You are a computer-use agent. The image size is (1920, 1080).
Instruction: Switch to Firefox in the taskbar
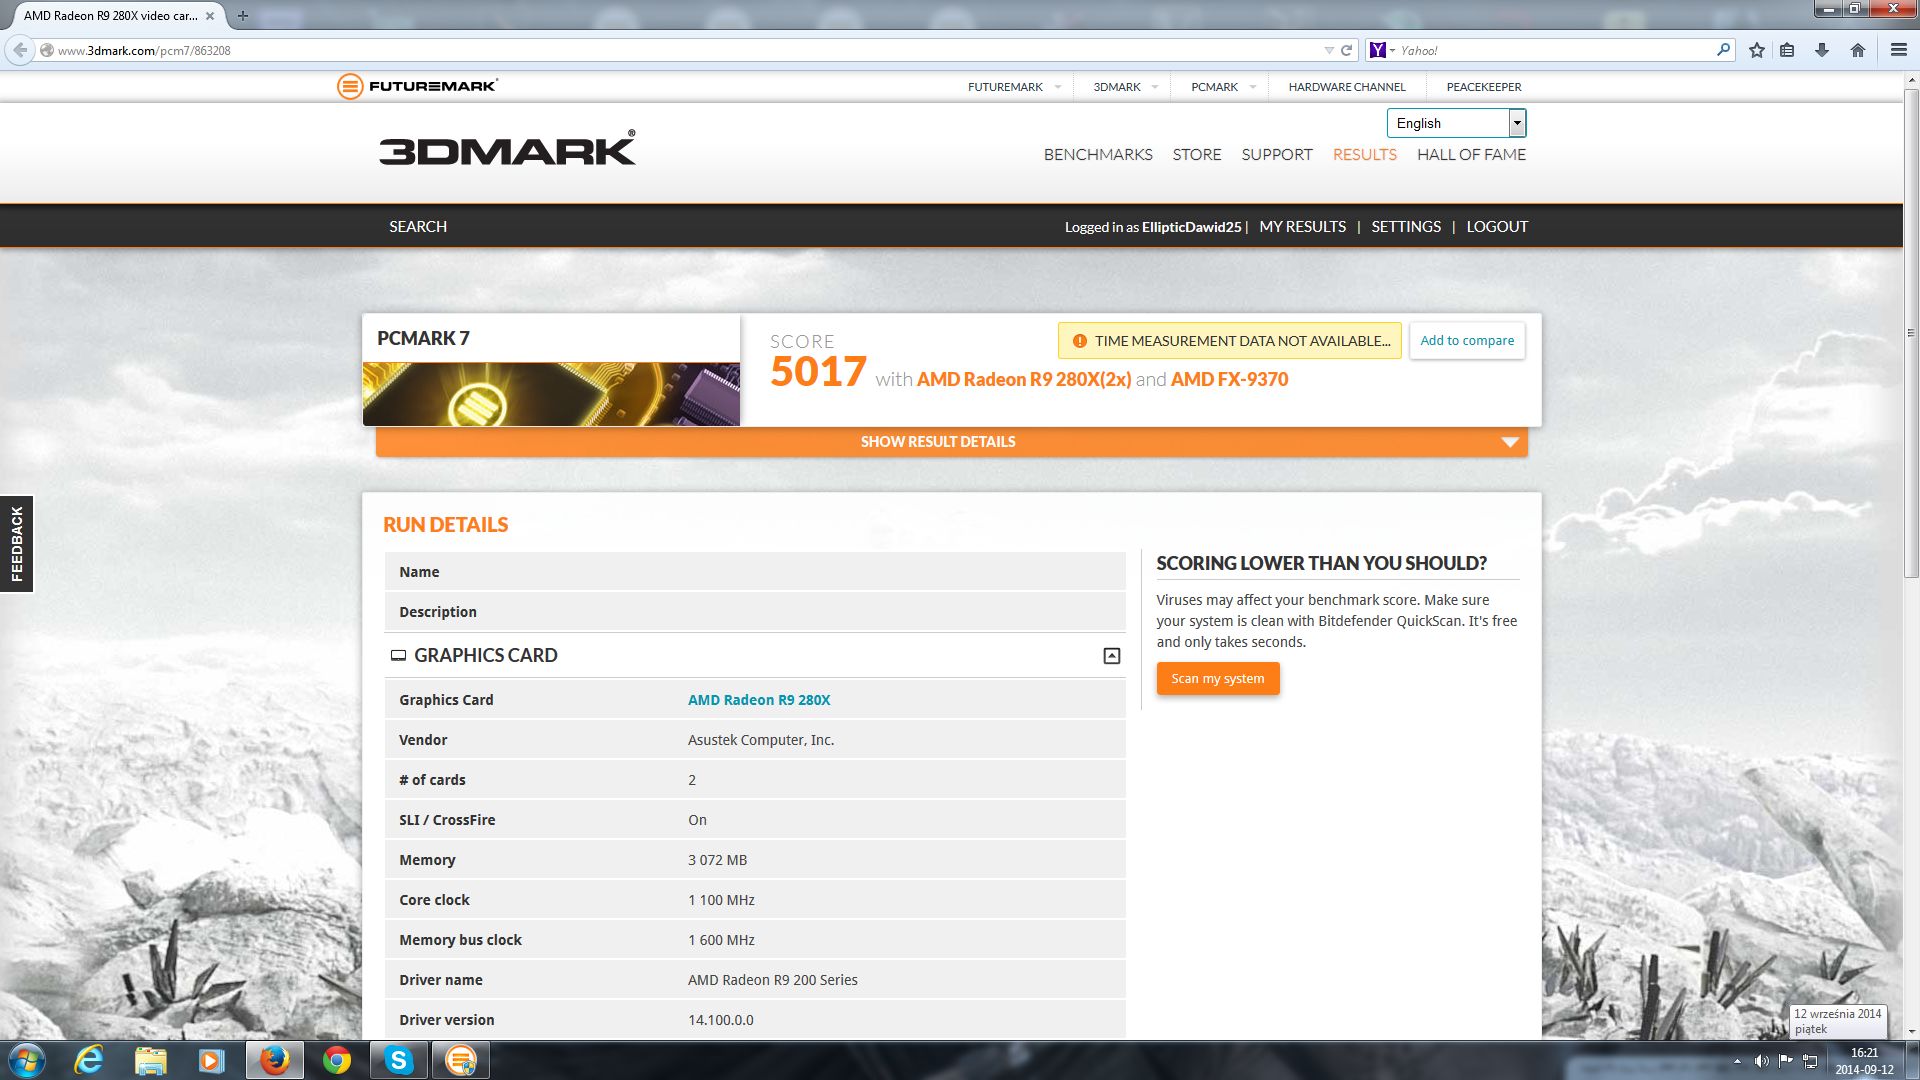pos(274,1060)
